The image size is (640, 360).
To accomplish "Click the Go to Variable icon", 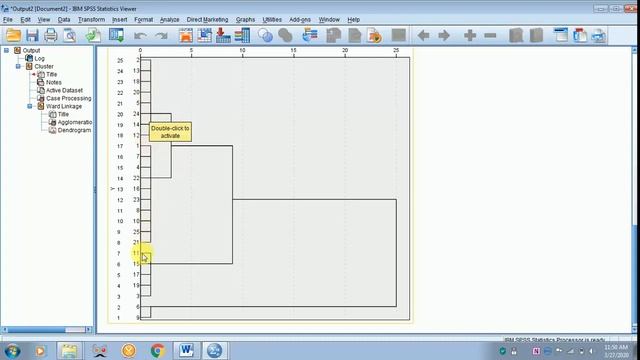I will pos(223,36).
